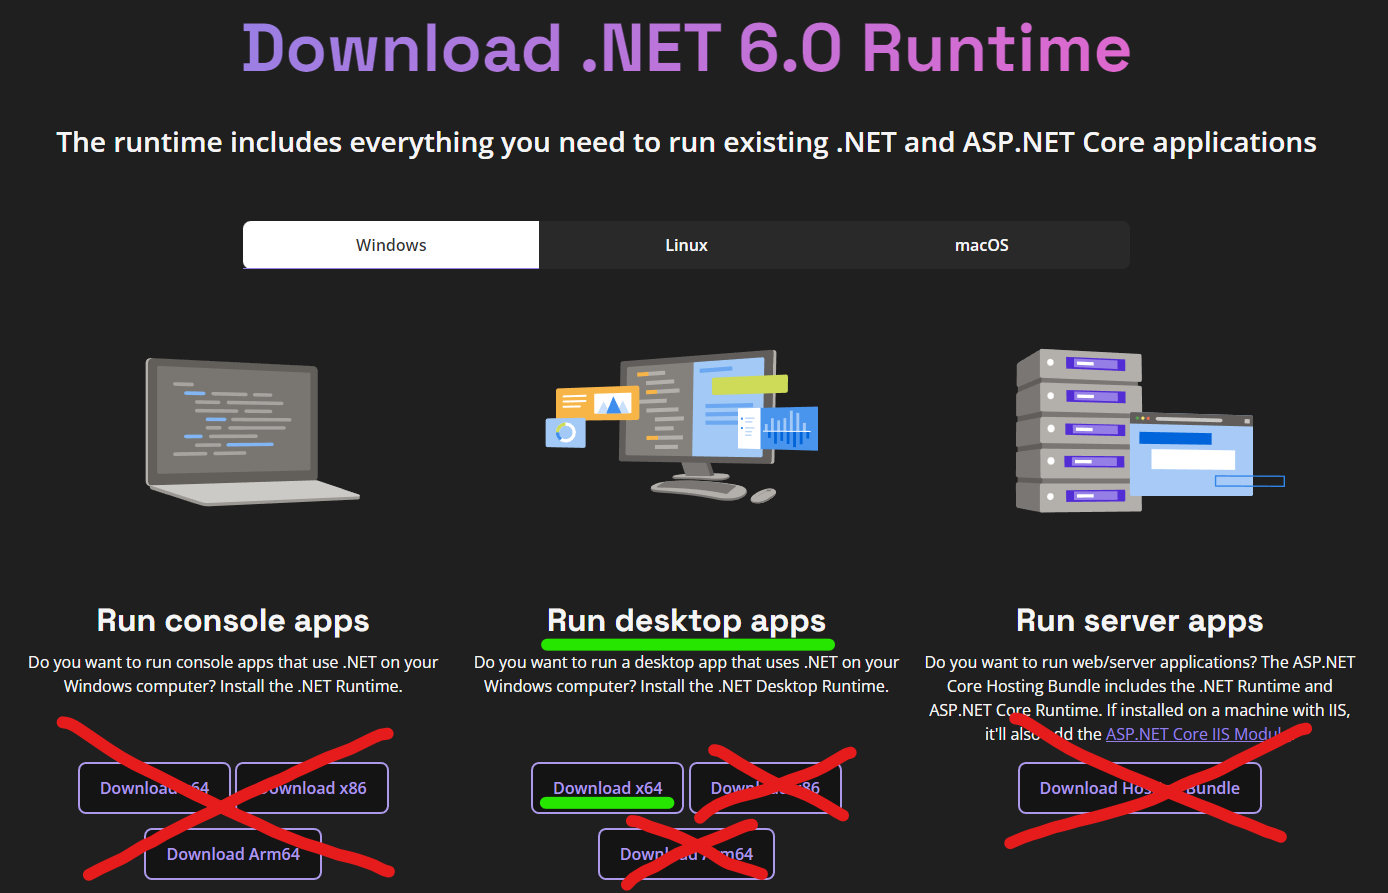1388x893 pixels.
Task: Click the laptop console apps illustration
Action: [252, 432]
